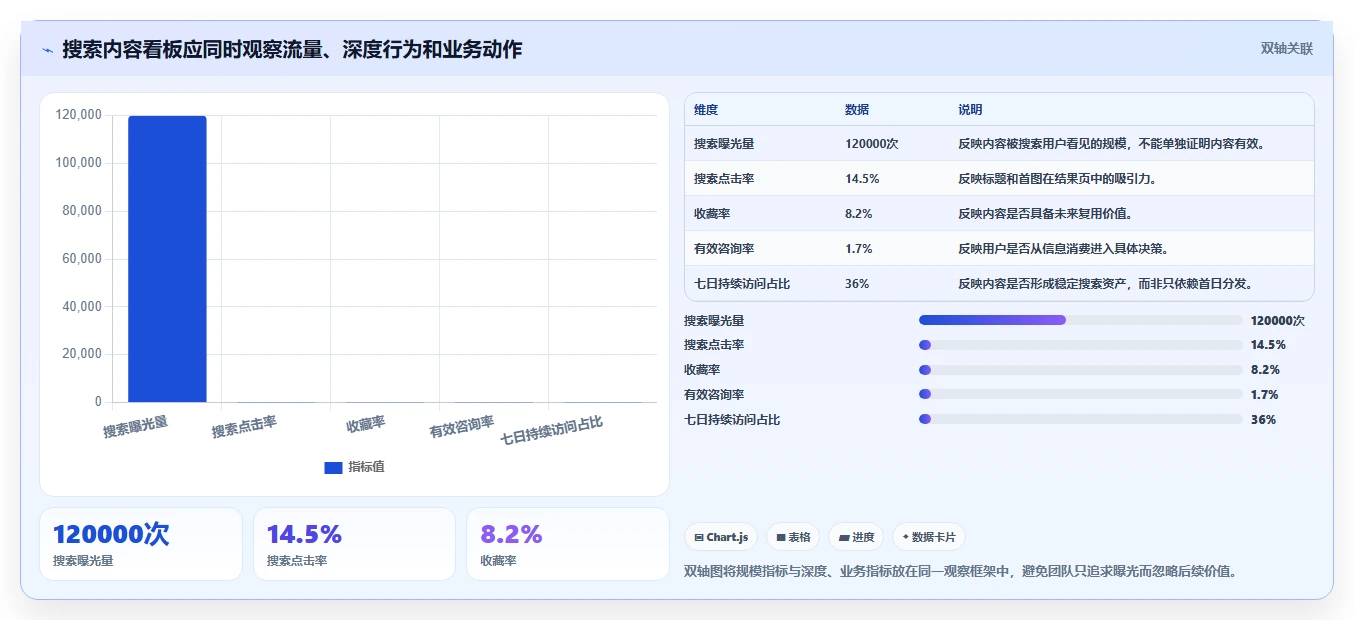Click the 有效咨询率 progress list label

tap(714, 395)
